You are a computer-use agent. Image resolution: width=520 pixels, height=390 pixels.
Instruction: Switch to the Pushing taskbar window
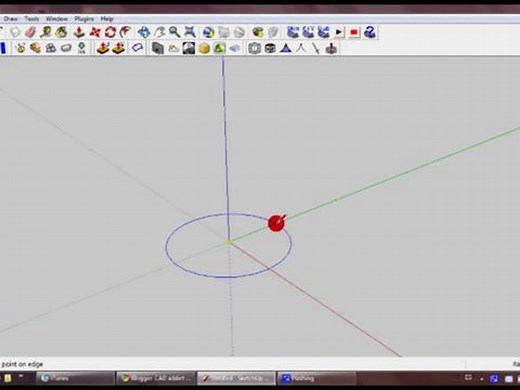316,378
